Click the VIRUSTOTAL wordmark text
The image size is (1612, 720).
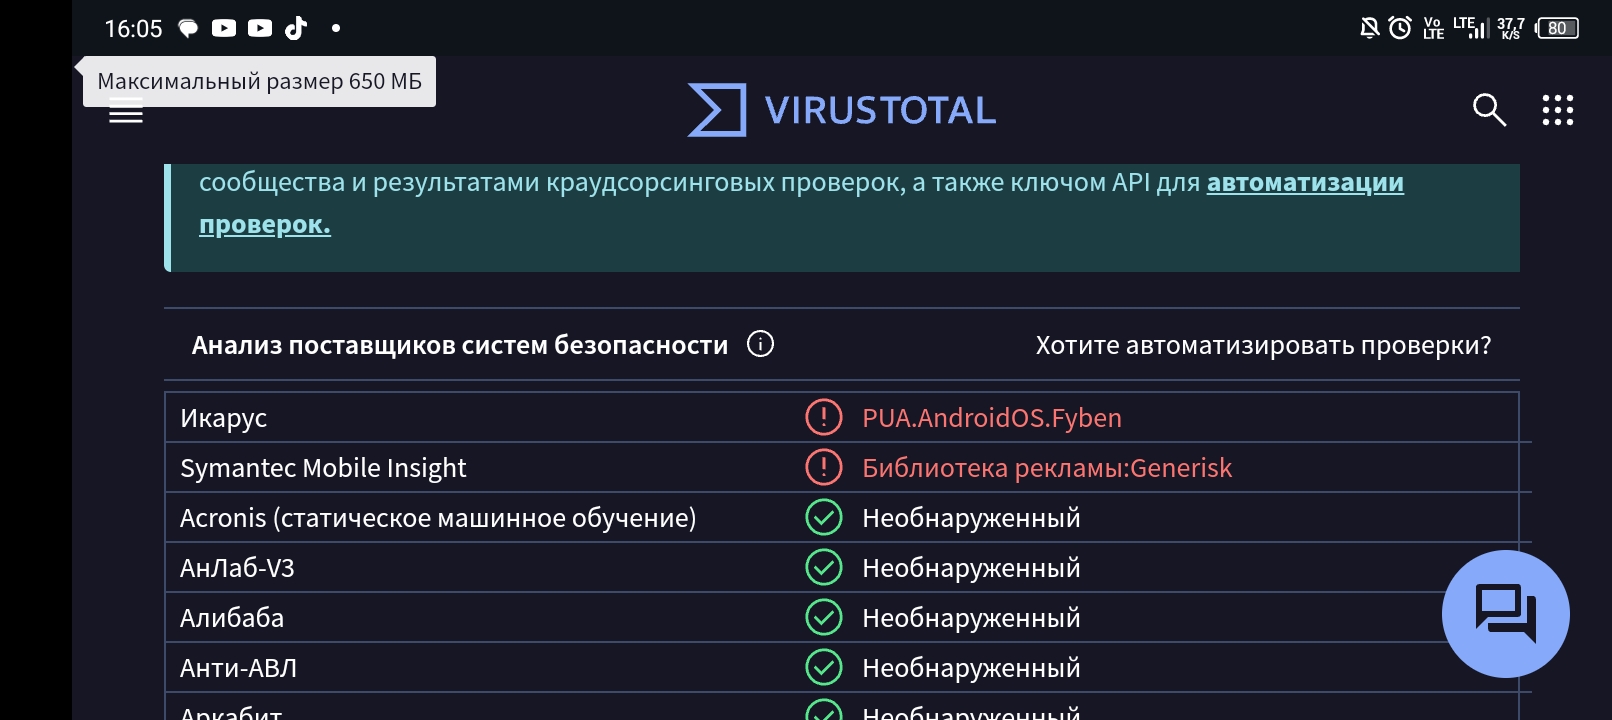(880, 110)
